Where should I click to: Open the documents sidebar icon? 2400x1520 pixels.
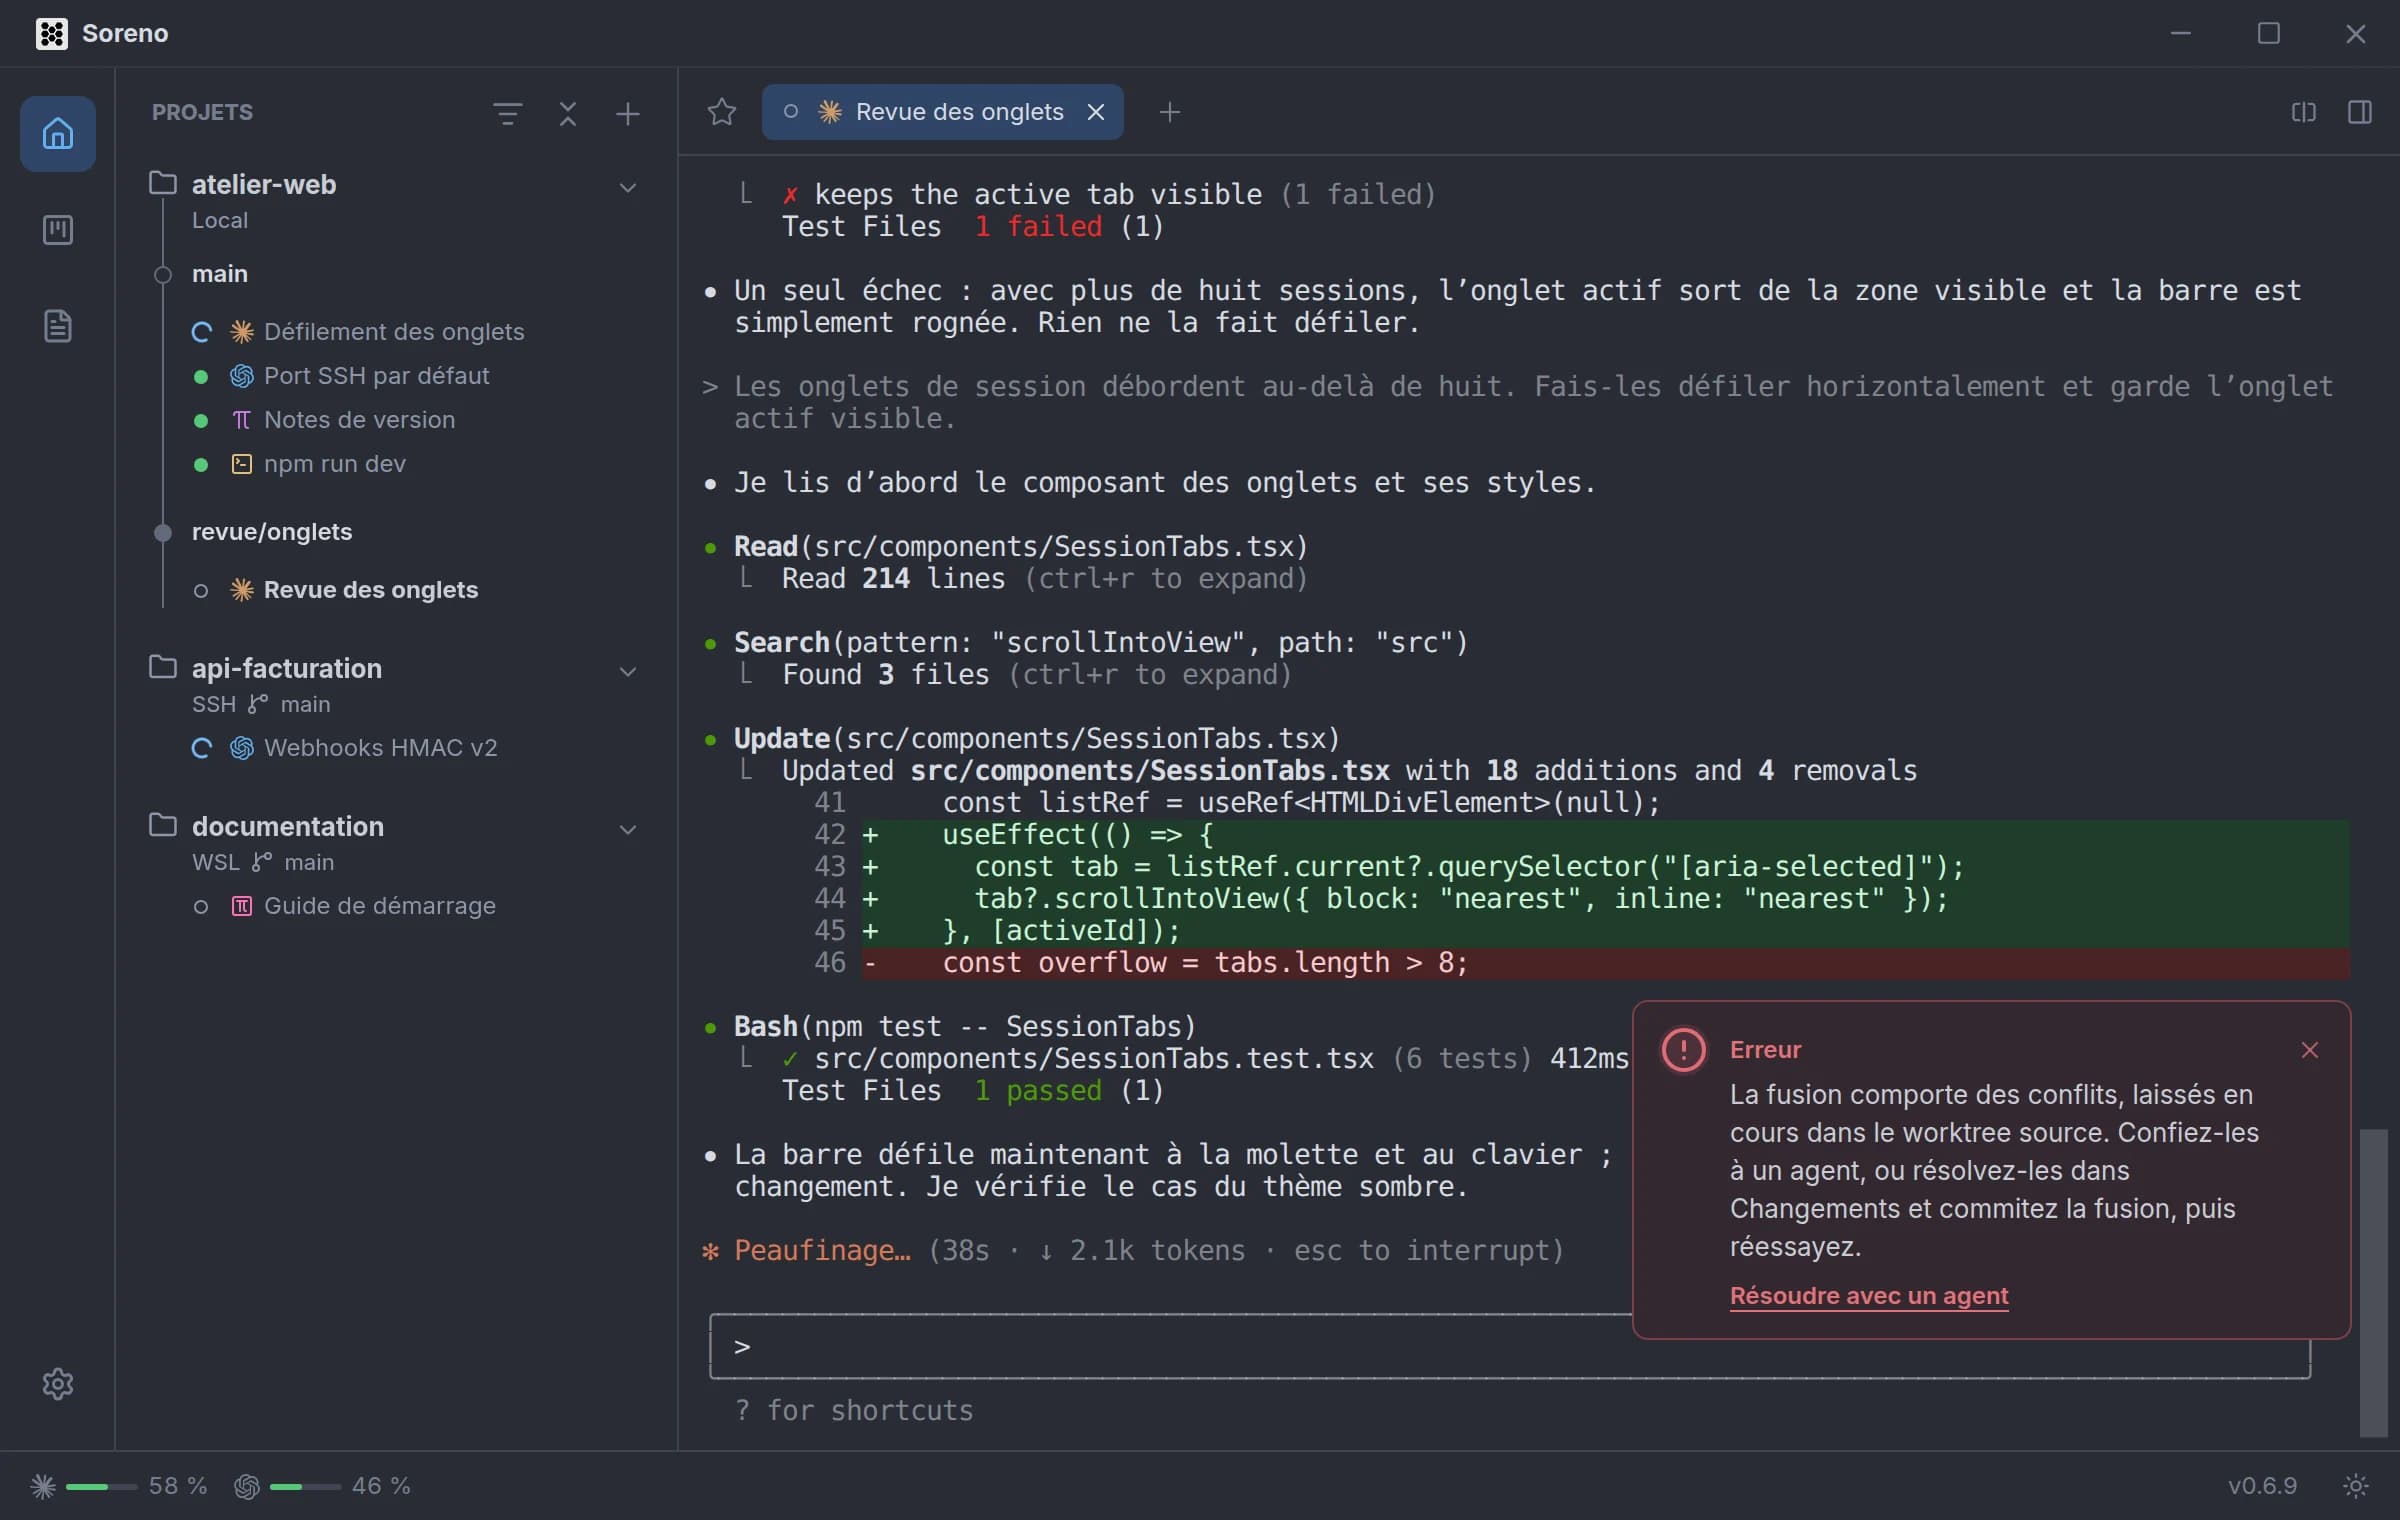coord(58,326)
